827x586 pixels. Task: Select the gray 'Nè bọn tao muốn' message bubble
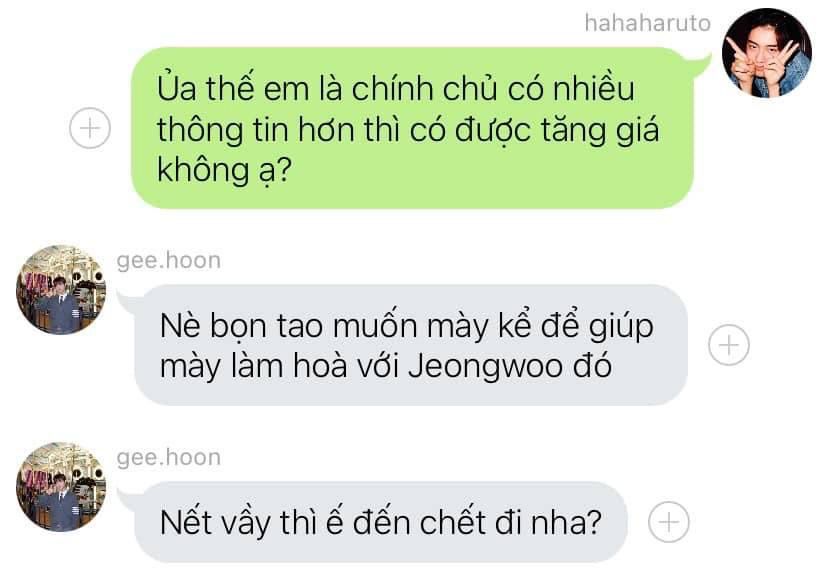pos(407,345)
